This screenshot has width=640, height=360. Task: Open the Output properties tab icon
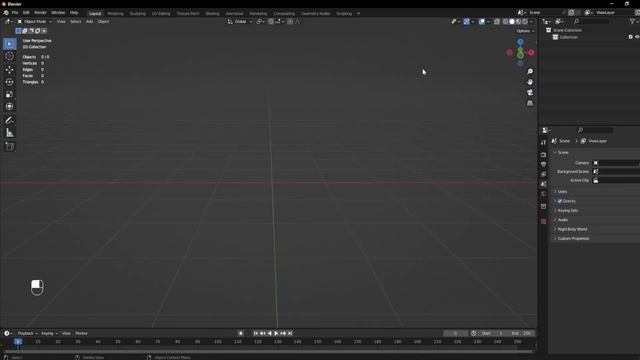point(543,164)
